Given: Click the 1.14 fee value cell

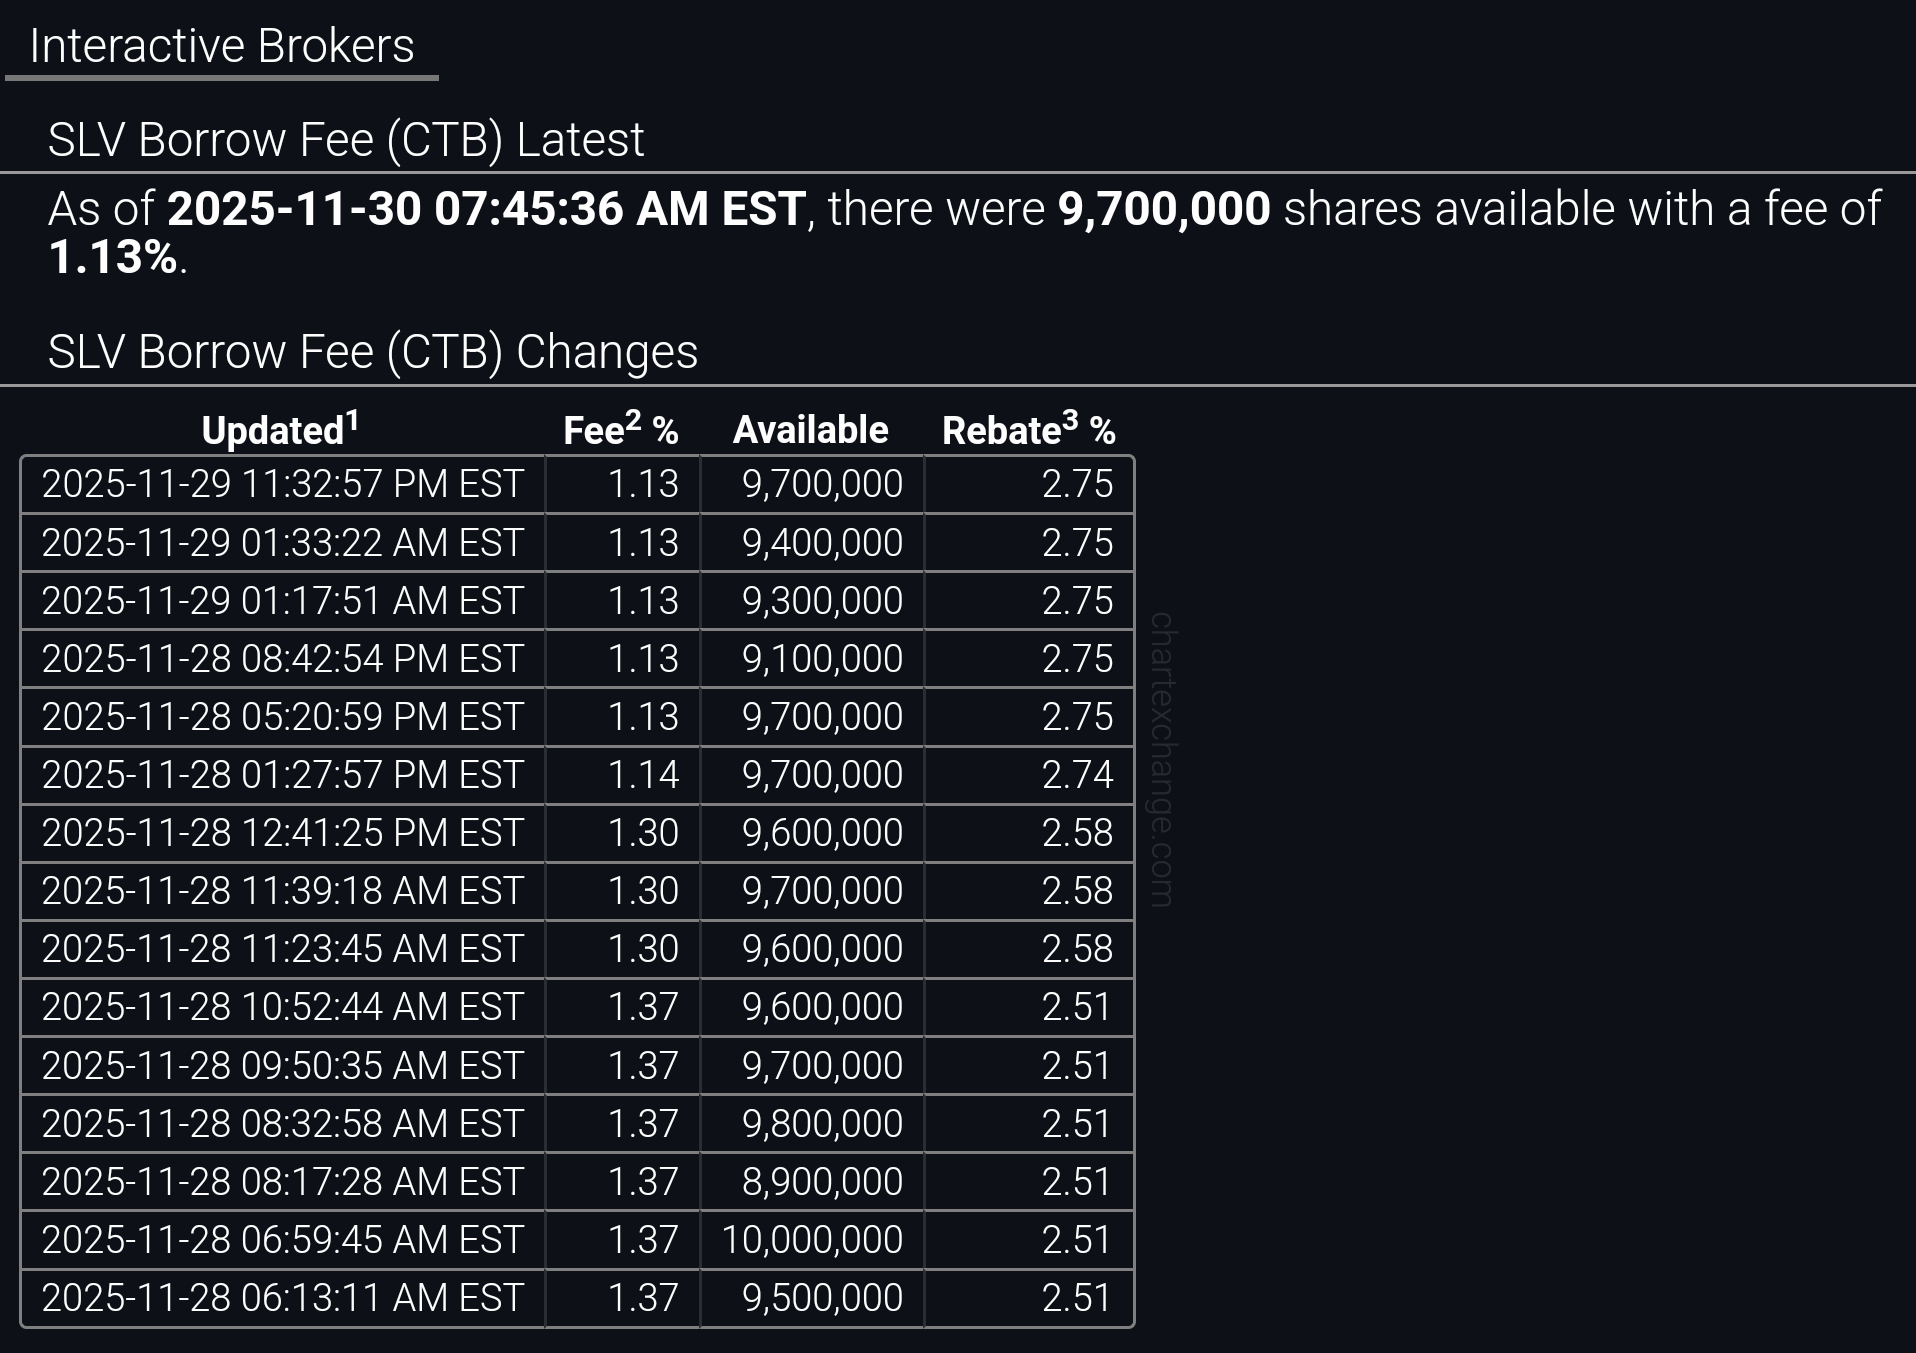Looking at the screenshot, I should pyautogui.click(x=643, y=775).
